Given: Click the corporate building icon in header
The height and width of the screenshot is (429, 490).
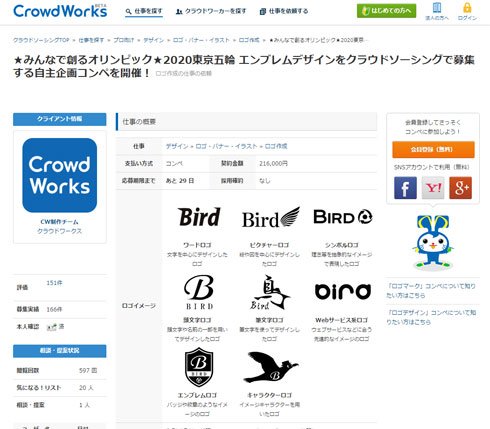Looking at the screenshot, I should (x=437, y=8).
